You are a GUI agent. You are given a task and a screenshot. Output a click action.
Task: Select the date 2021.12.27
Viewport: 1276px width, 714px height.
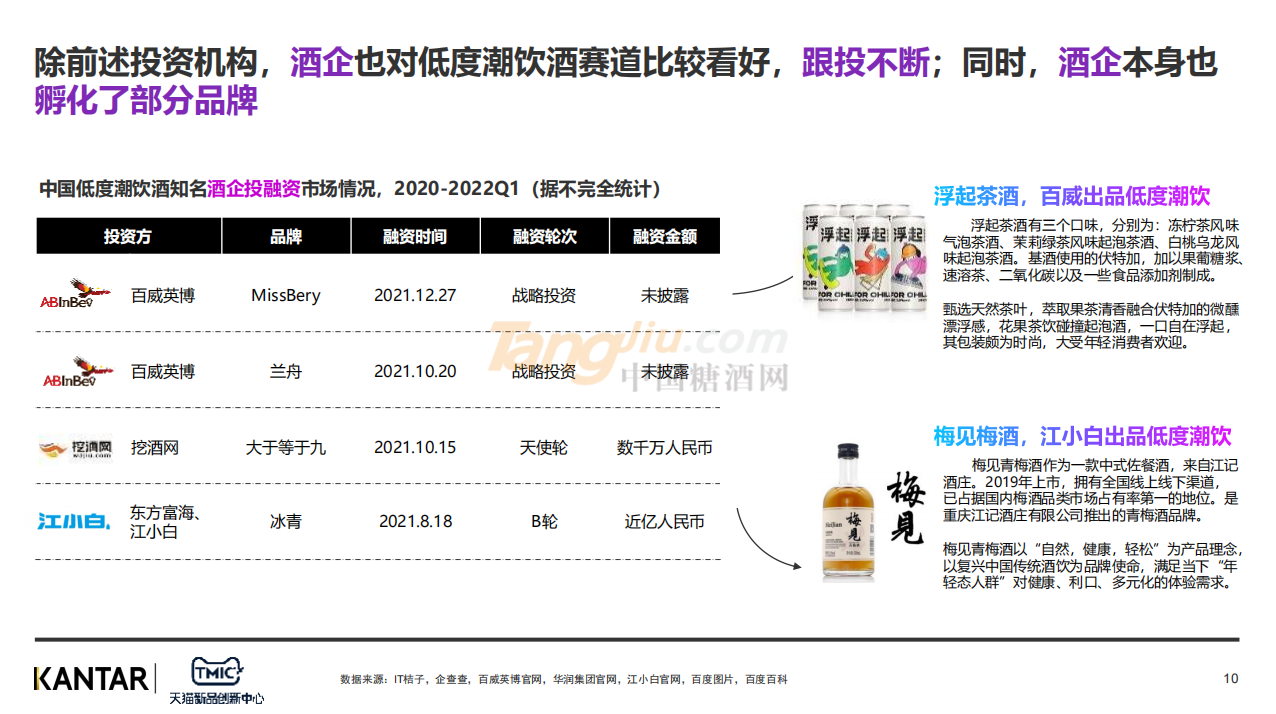click(415, 295)
